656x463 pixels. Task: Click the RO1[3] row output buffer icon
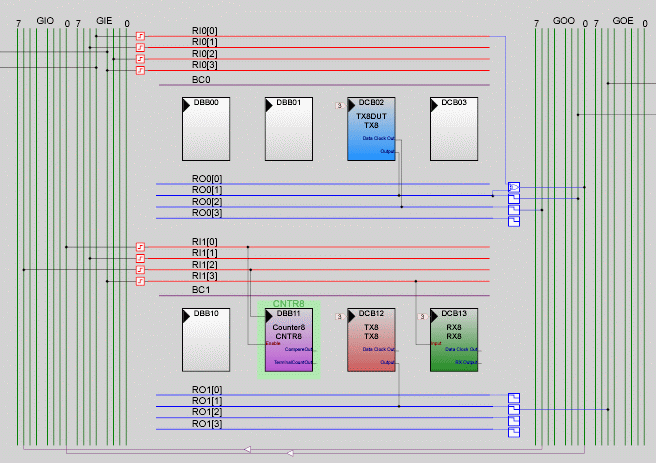pyautogui.click(x=514, y=432)
